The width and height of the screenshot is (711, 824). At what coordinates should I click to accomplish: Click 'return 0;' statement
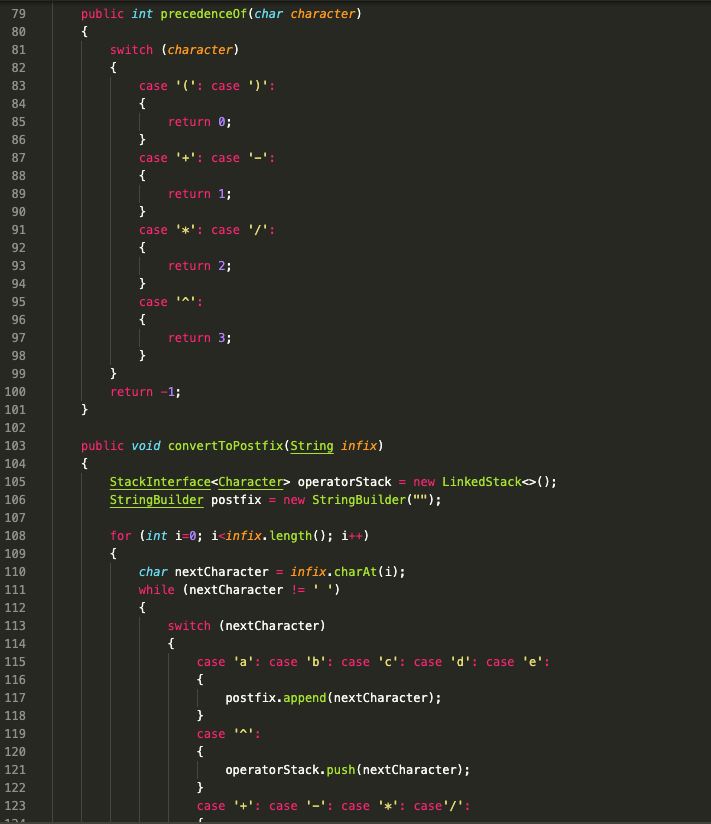(x=200, y=122)
